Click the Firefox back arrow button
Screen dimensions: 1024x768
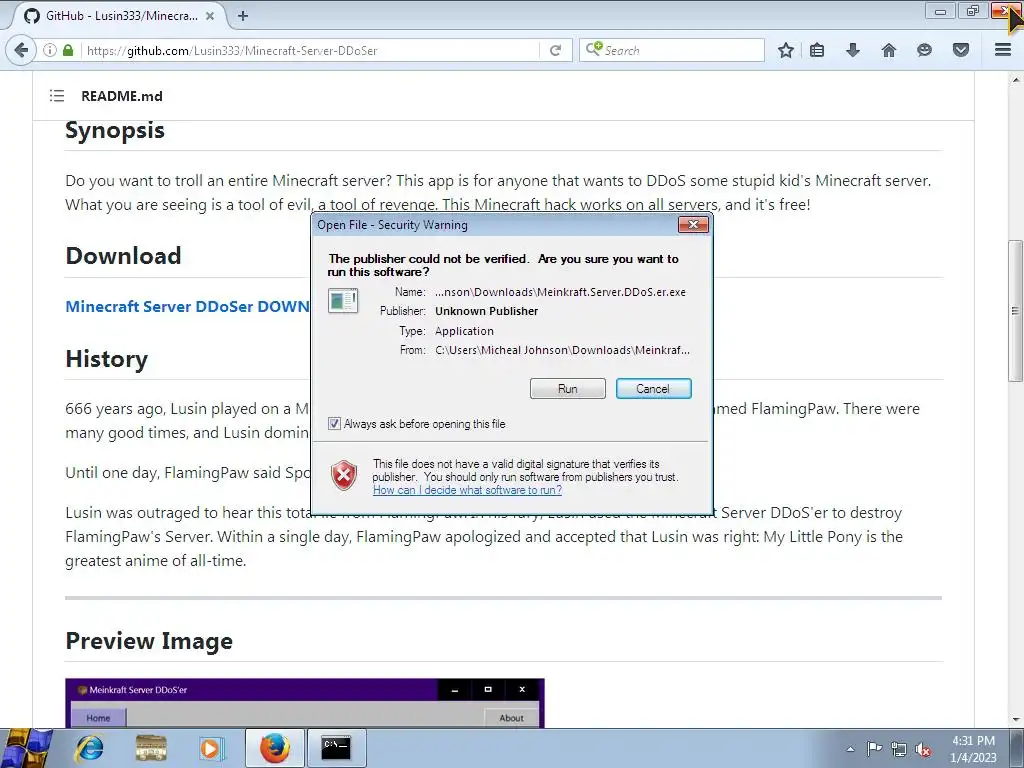(21, 50)
